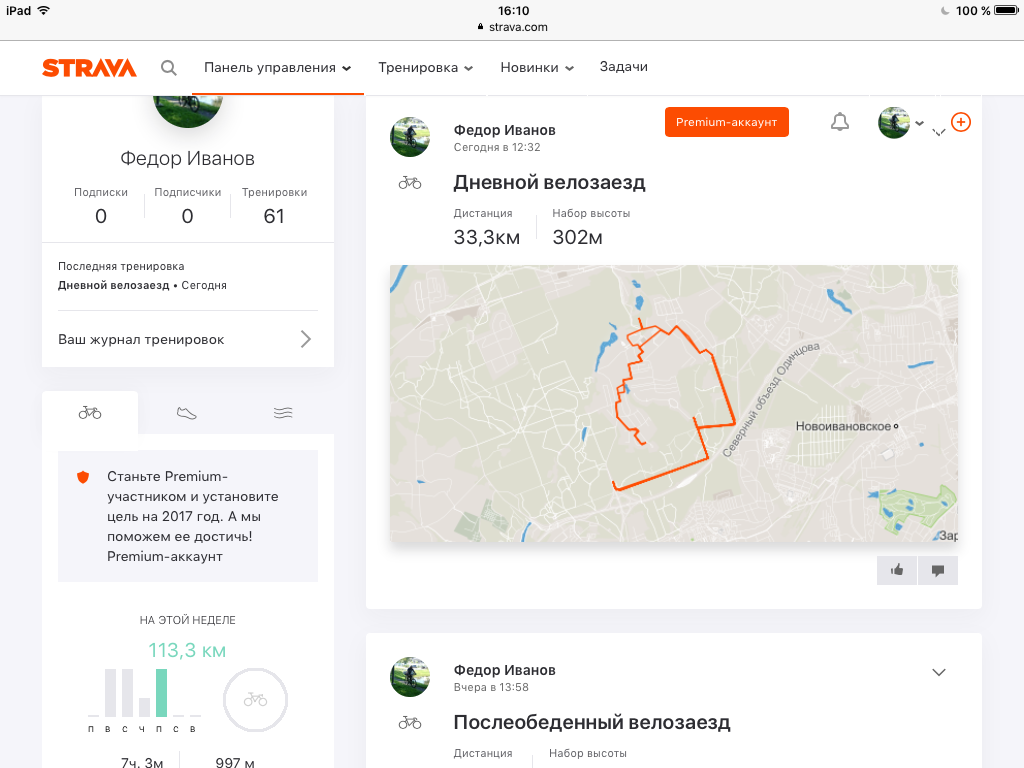The image size is (1024, 768).
Task: Open the Задачи menu item
Action: (x=623, y=67)
